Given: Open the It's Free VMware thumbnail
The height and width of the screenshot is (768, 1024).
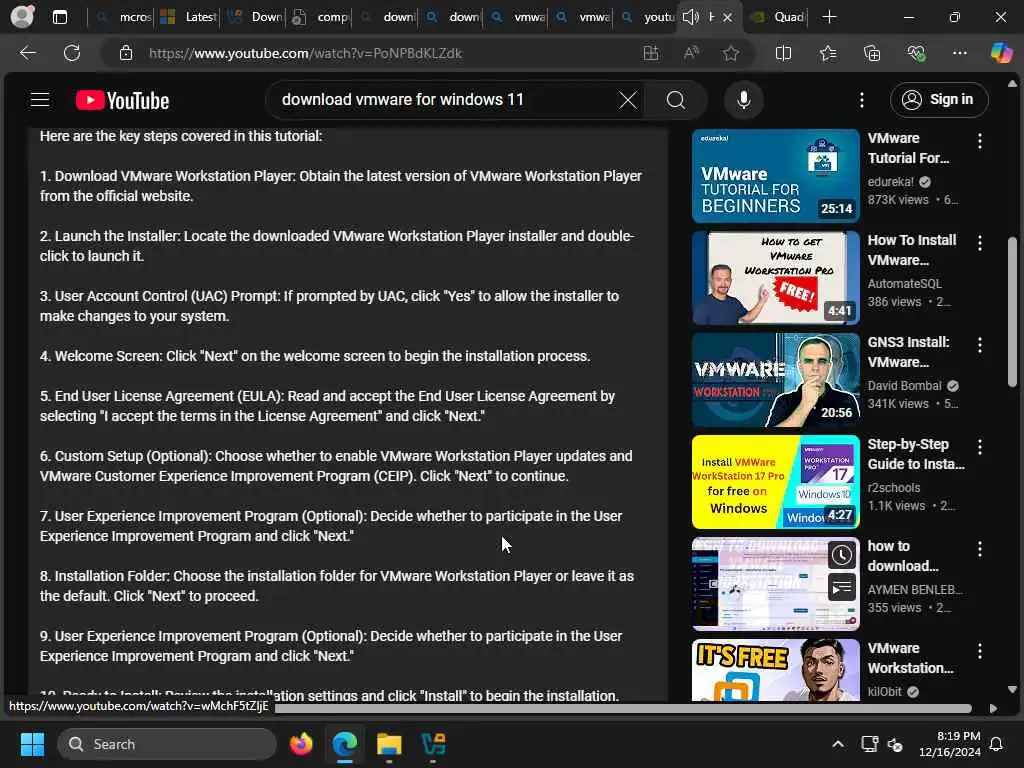Looking at the screenshot, I should [775, 669].
